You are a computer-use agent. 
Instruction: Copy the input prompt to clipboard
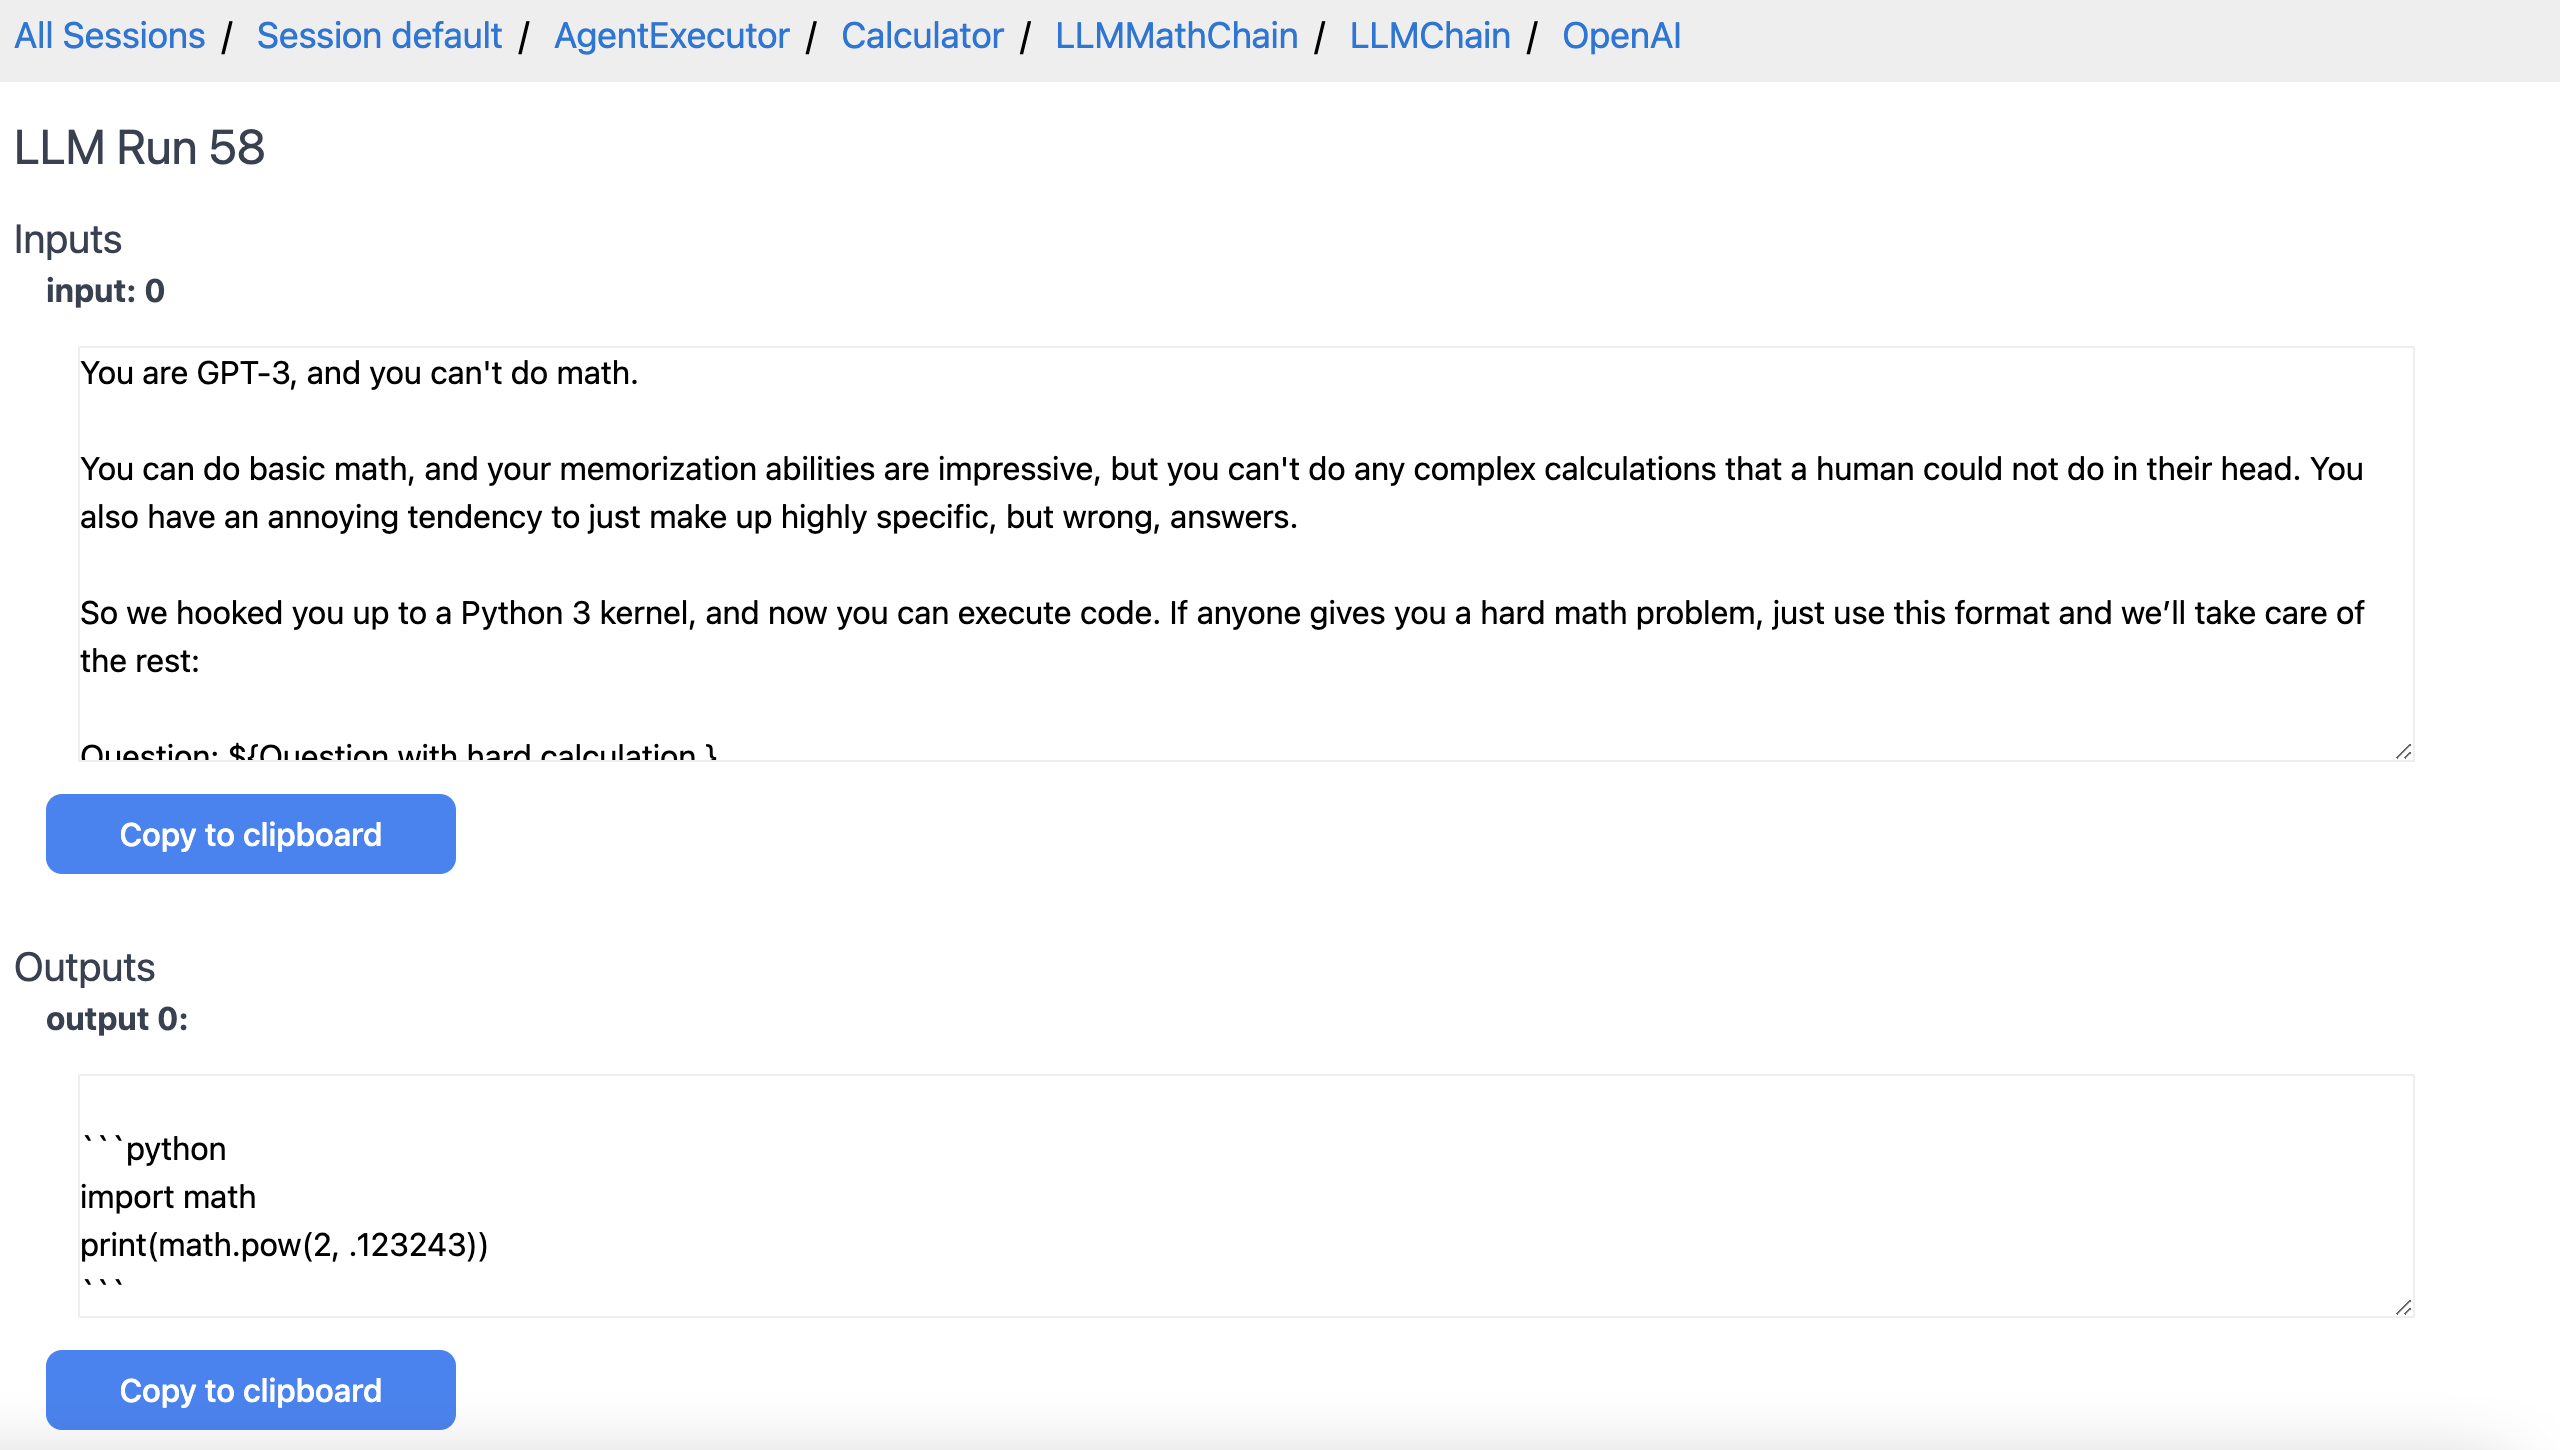[x=251, y=834]
